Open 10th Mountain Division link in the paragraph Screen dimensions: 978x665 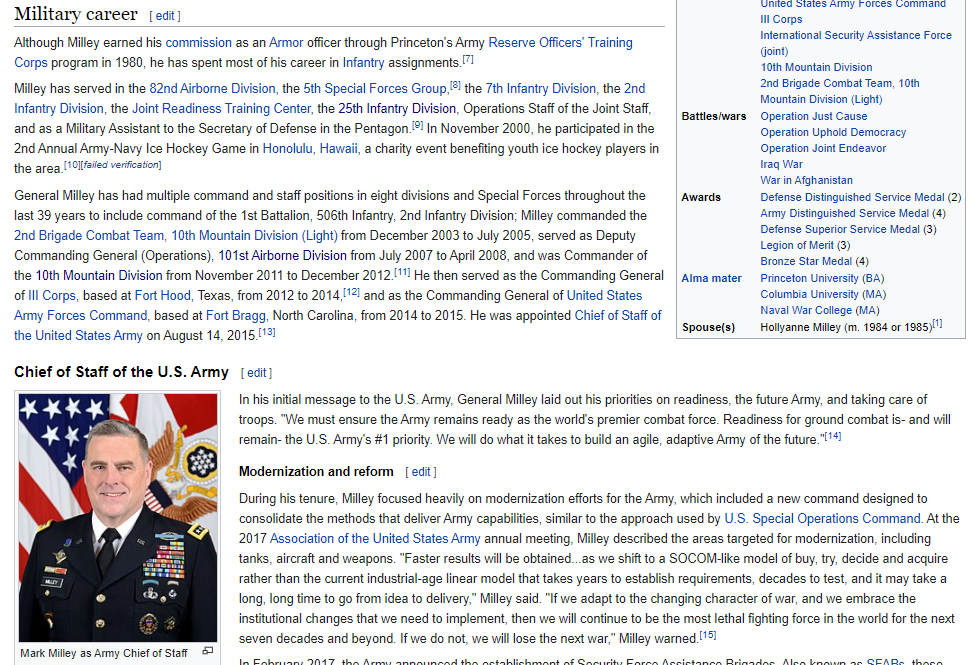[x=99, y=276]
